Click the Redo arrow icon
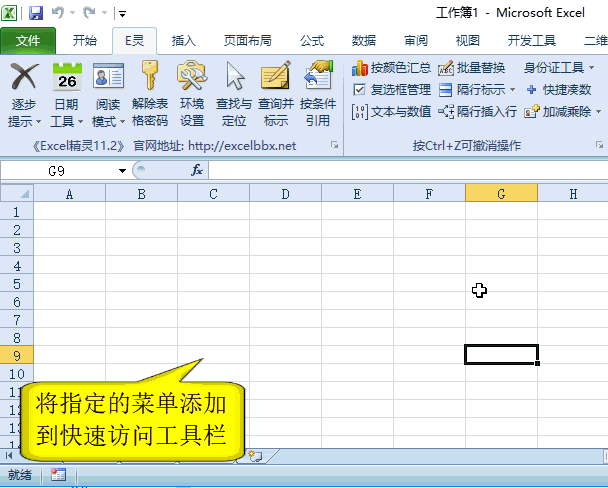This screenshot has width=608, height=488. point(89,13)
